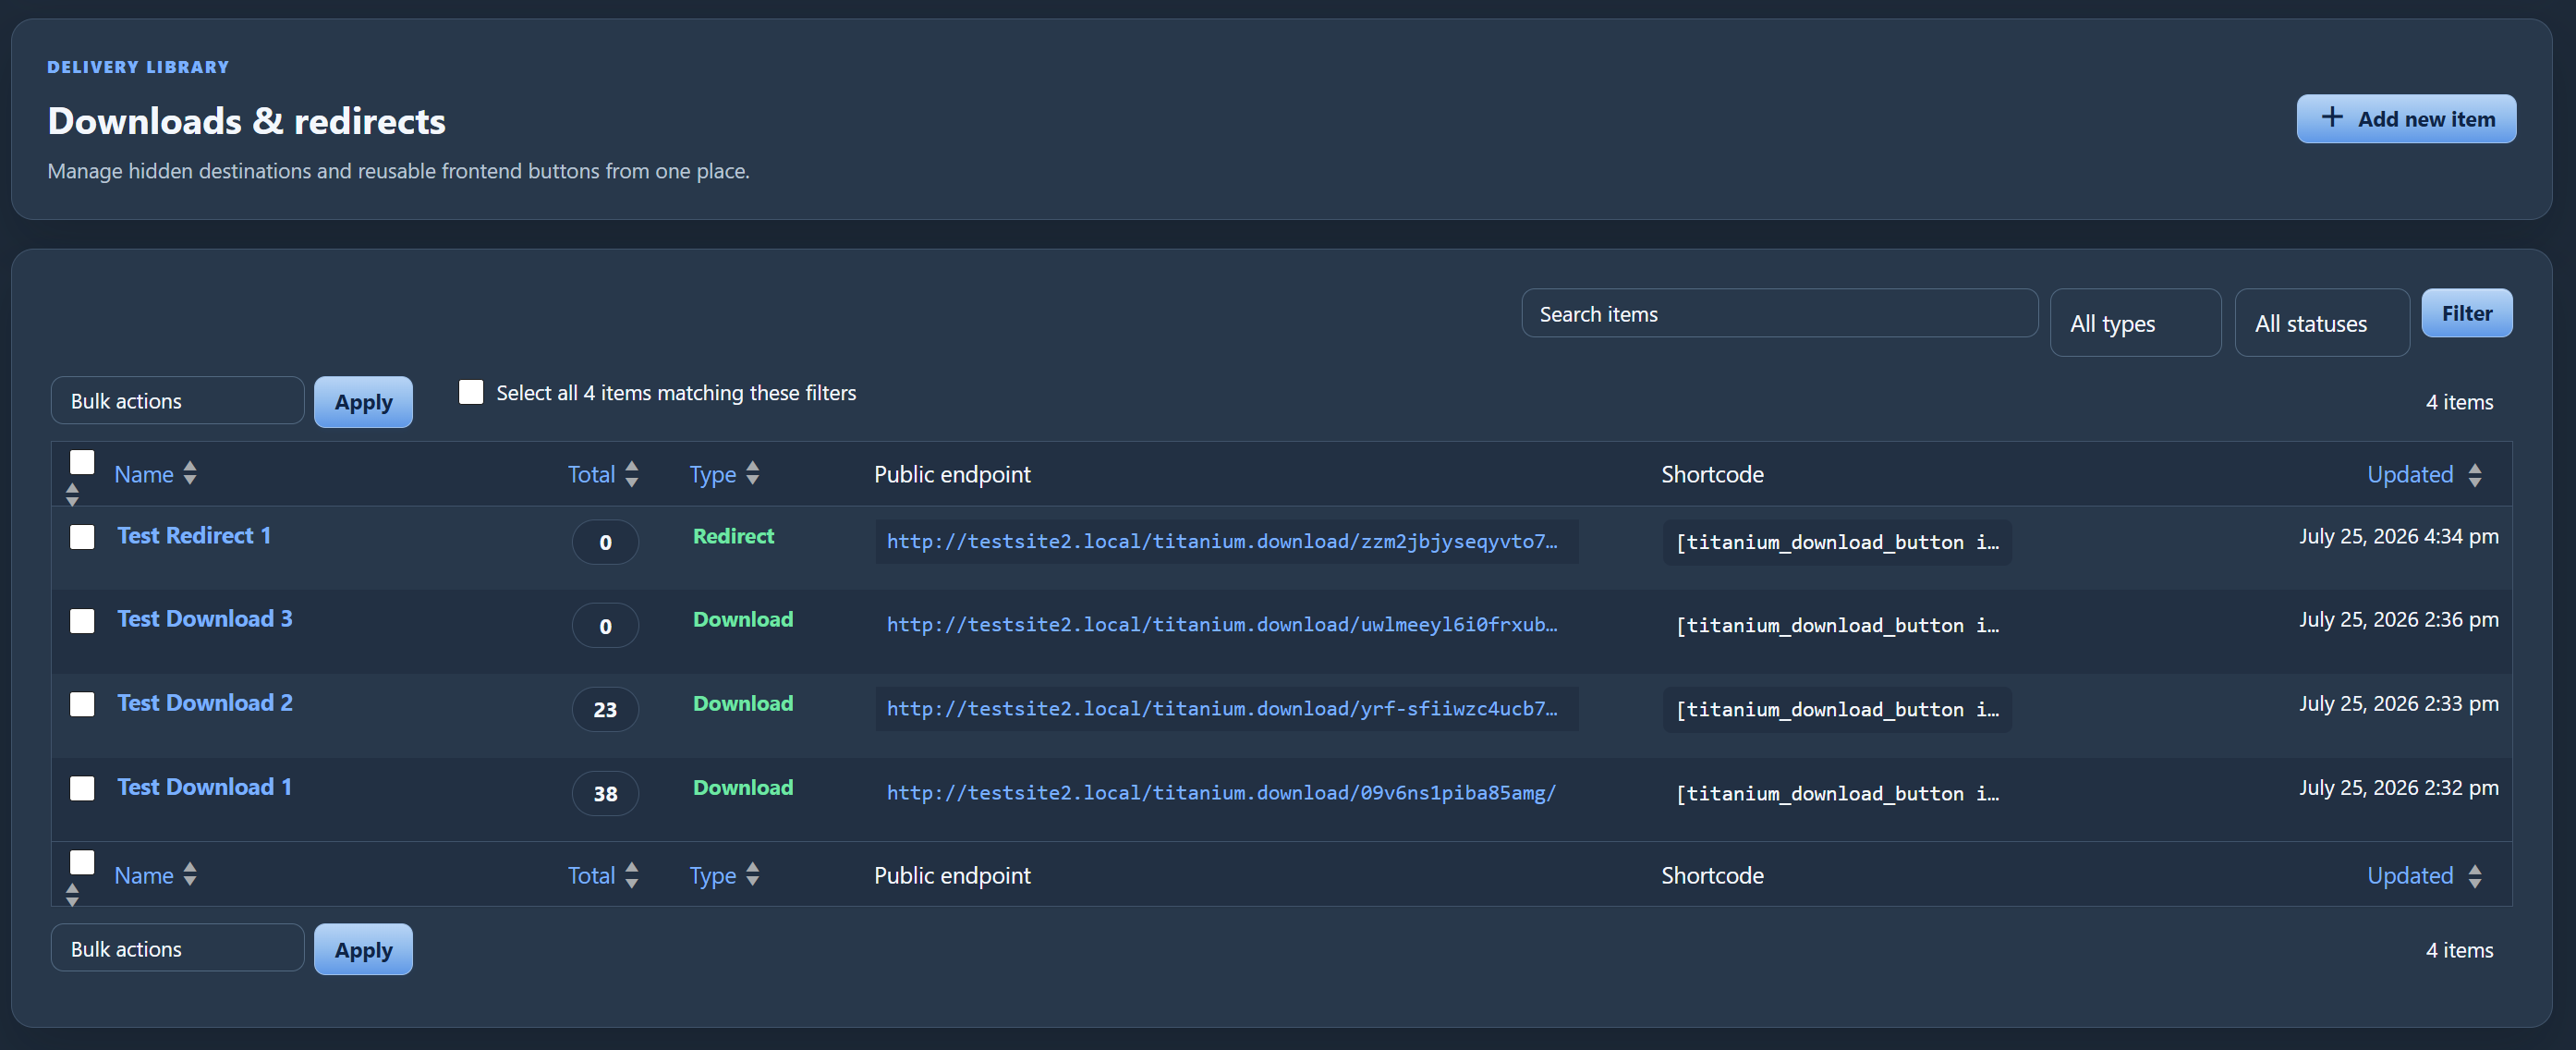Viewport: 2576px width, 1050px height.
Task: Click the Test Redirect 1 shortcode box
Action: (x=1837, y=542)
